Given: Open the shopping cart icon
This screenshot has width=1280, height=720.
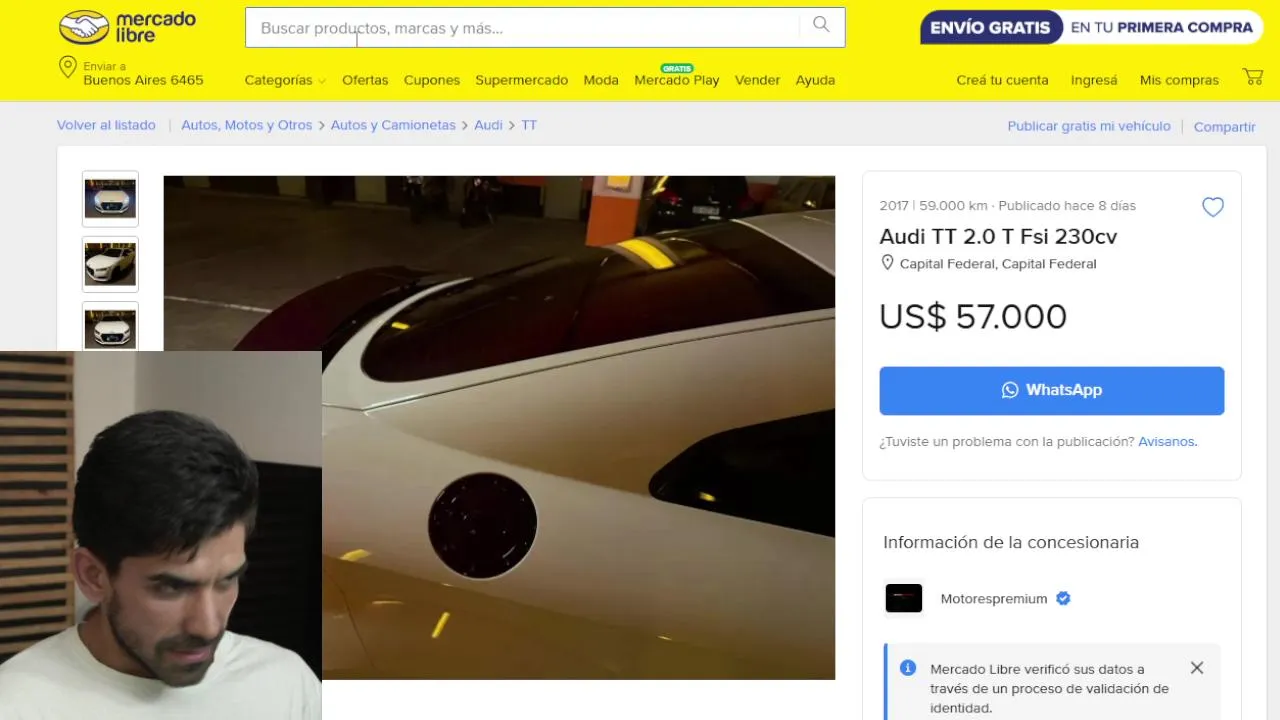Looking at the screenshot, I should click(1252, 77).
